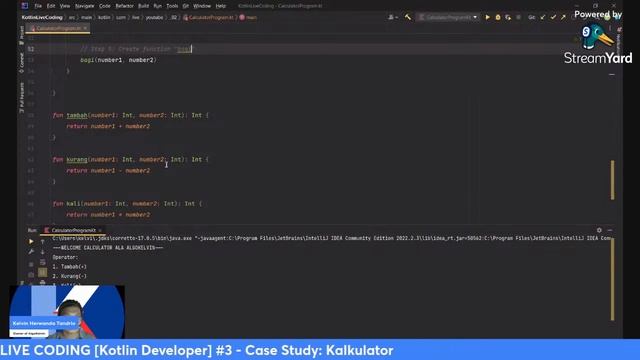Viewport: 640px width, 360px height.
Task: Start debugging with the bug icon
Action: coord(498,17)
